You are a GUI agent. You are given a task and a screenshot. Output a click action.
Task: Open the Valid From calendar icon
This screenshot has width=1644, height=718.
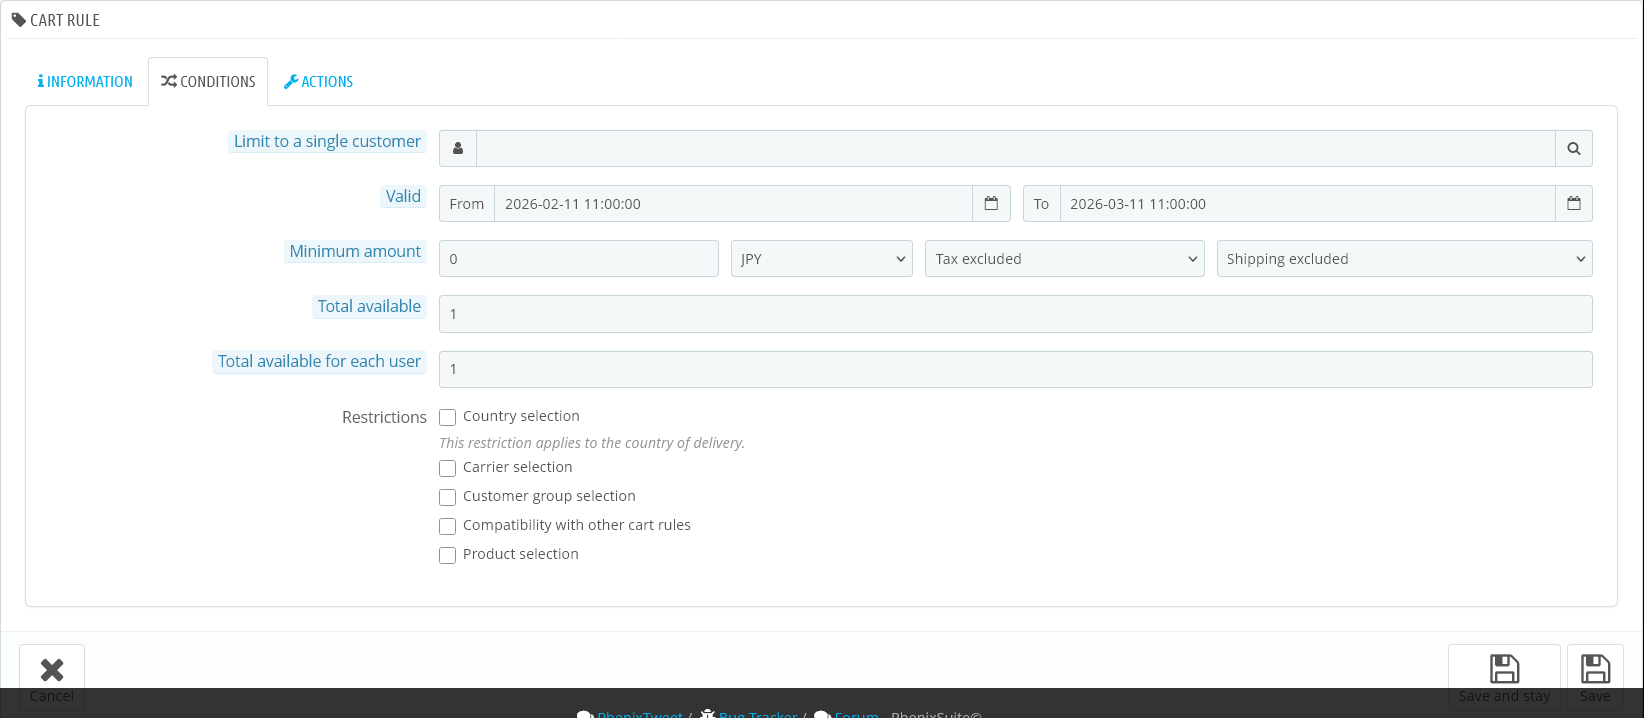[x=991, y=204]
